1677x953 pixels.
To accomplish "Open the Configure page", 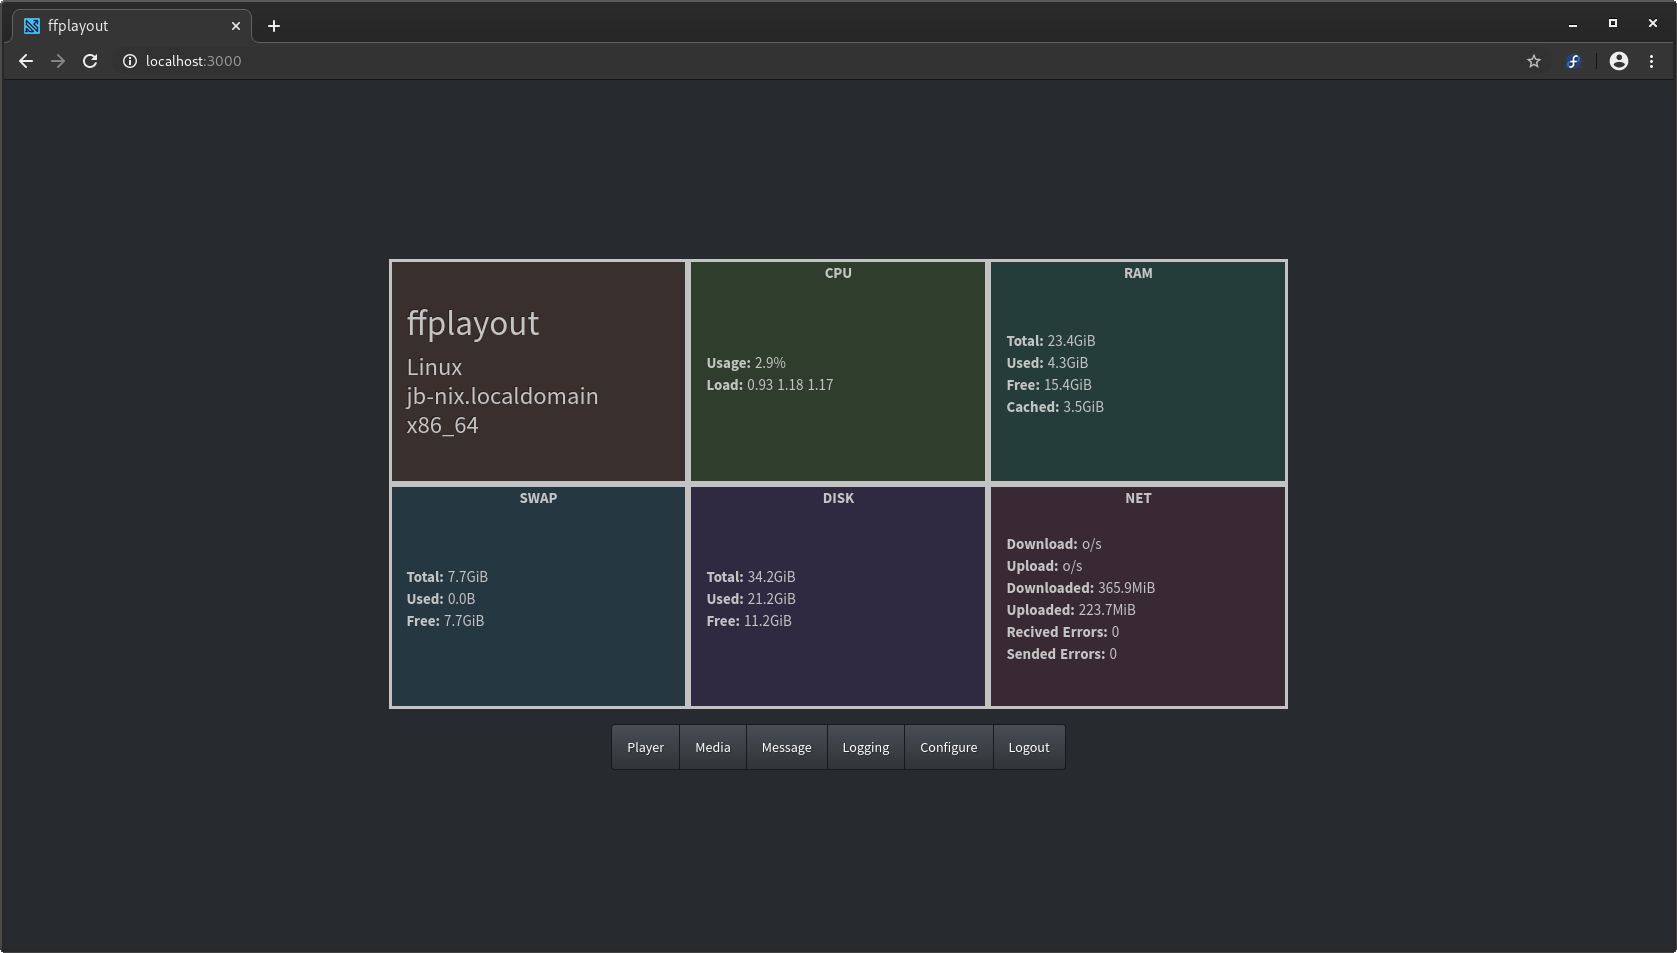I will click(949, 747).
